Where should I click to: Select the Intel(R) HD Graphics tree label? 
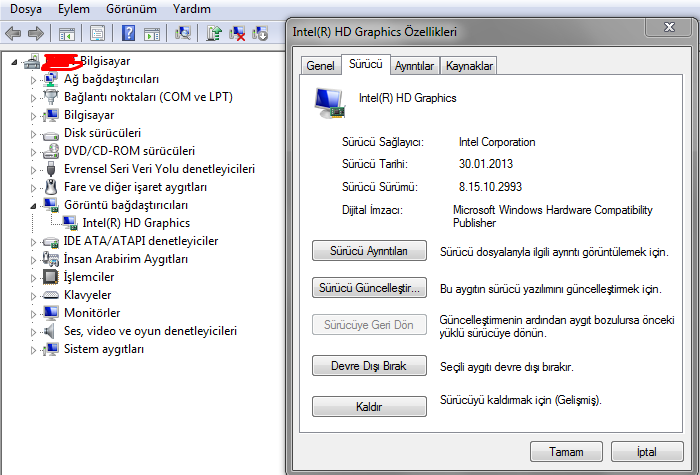136,223
